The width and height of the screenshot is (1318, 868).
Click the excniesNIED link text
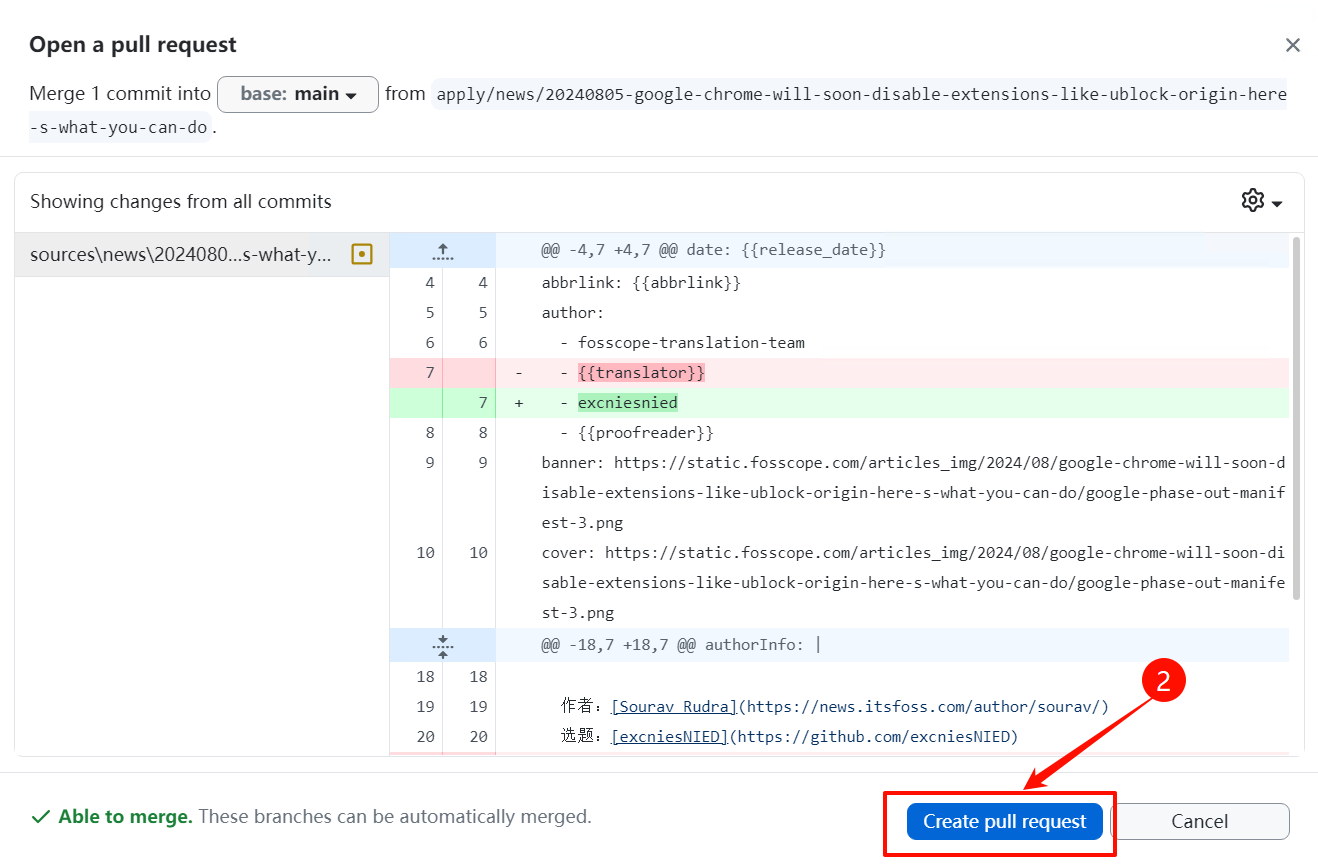(x=669, y=737)
